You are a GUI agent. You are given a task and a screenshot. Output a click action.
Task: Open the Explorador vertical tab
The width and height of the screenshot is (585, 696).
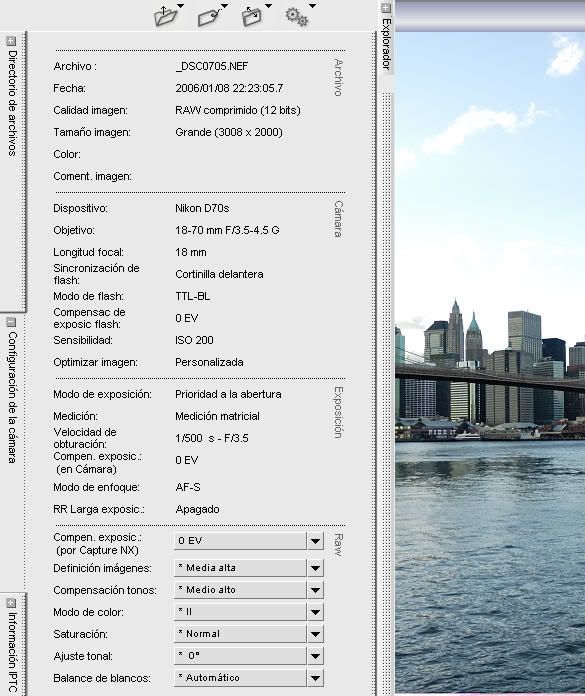[x=386, y=44]
